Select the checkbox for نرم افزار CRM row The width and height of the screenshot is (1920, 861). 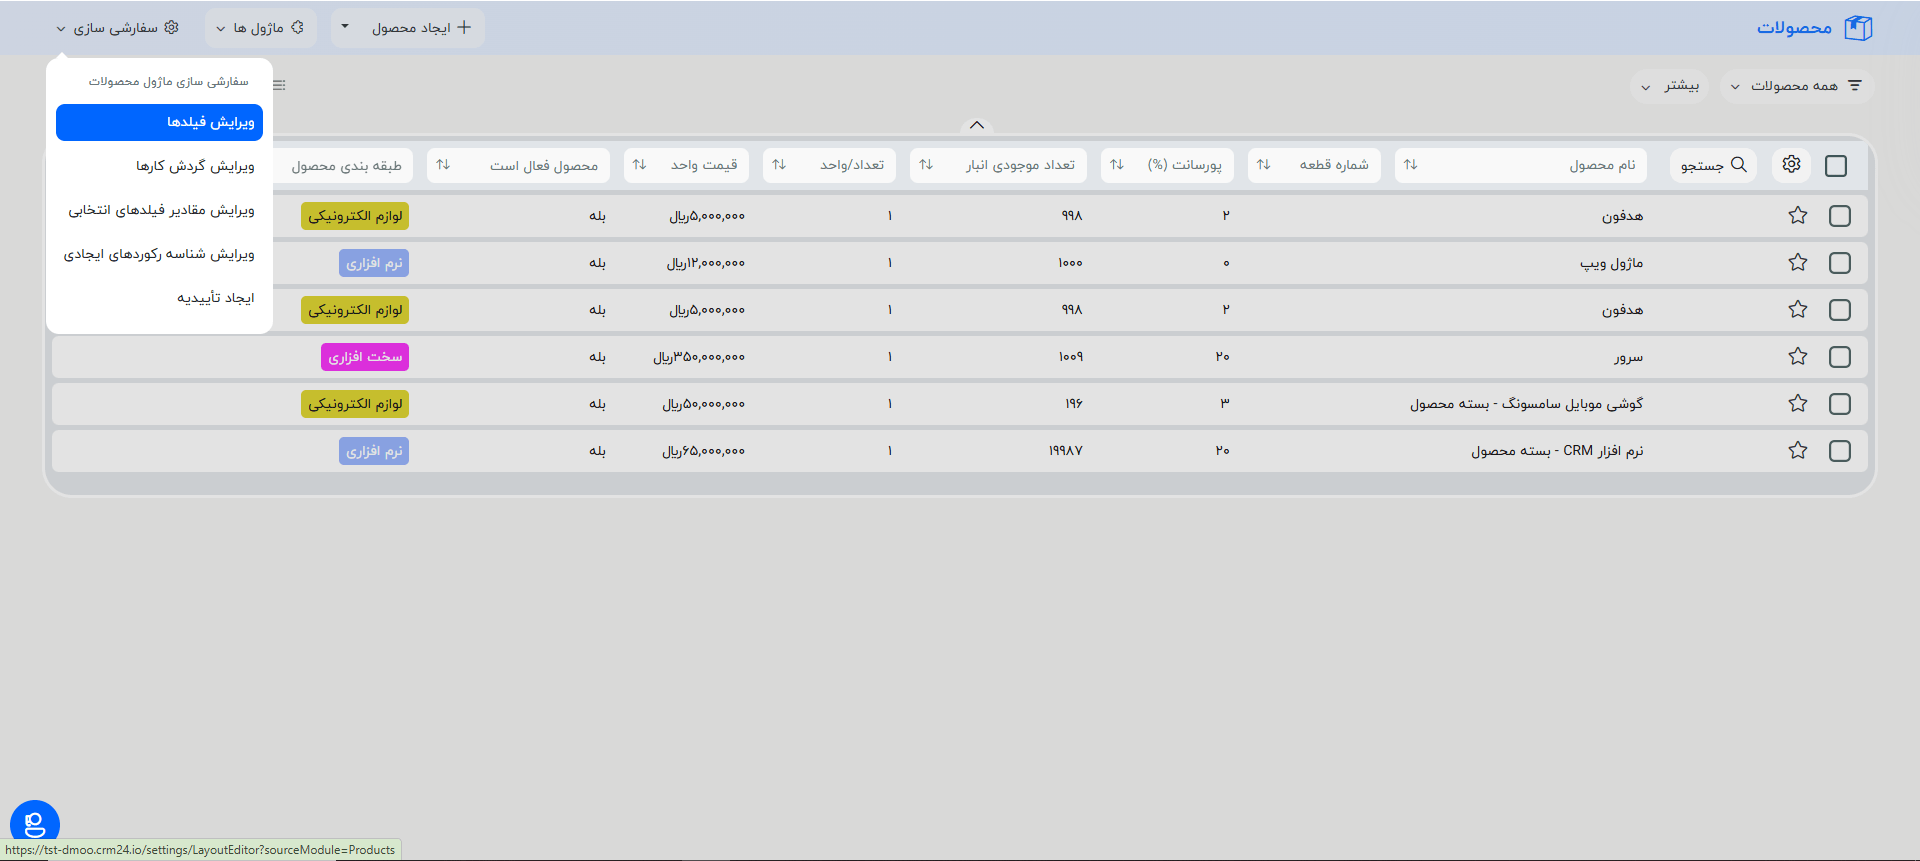[1839, 451]
